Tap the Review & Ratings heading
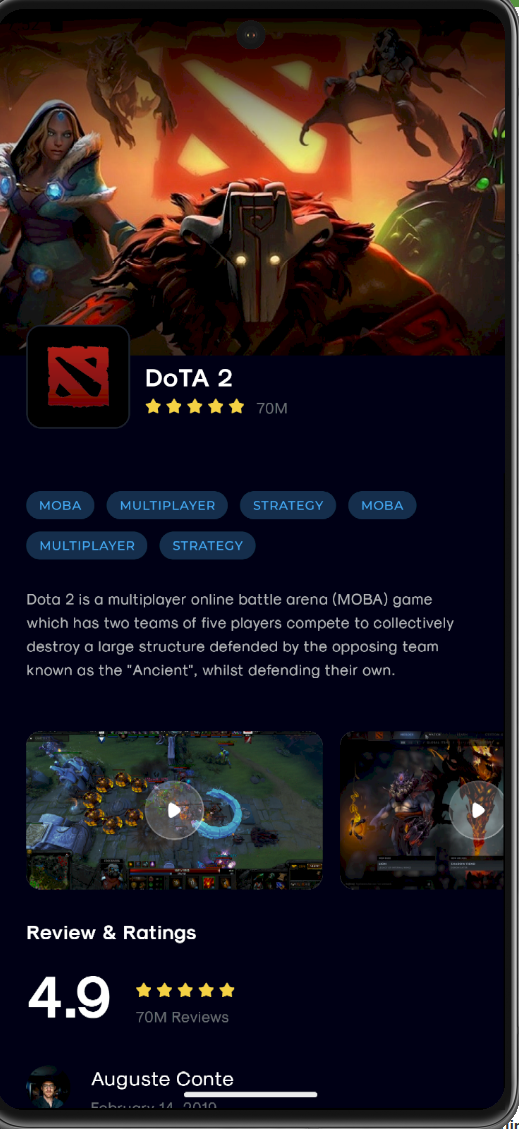 tap(112, 933)
